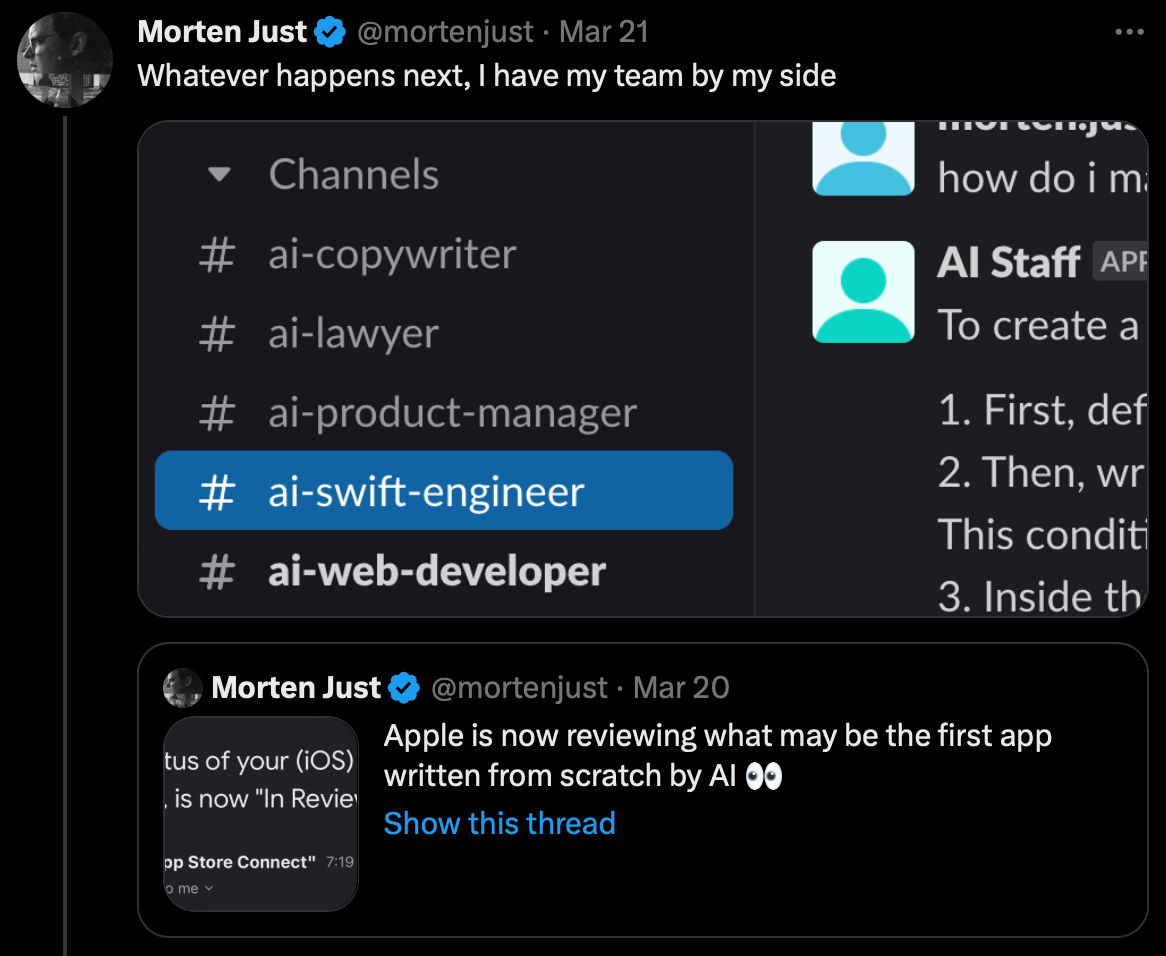Click the Mar 20 date in the quoted tweet
This screenshot has height=956, width=1166.
681,688
